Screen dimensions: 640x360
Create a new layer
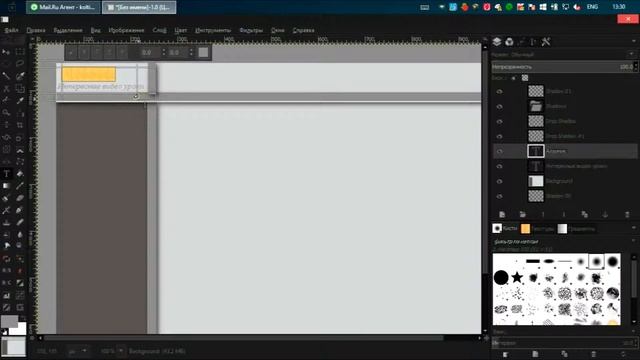pyautogui.click(x=502, y=214)
